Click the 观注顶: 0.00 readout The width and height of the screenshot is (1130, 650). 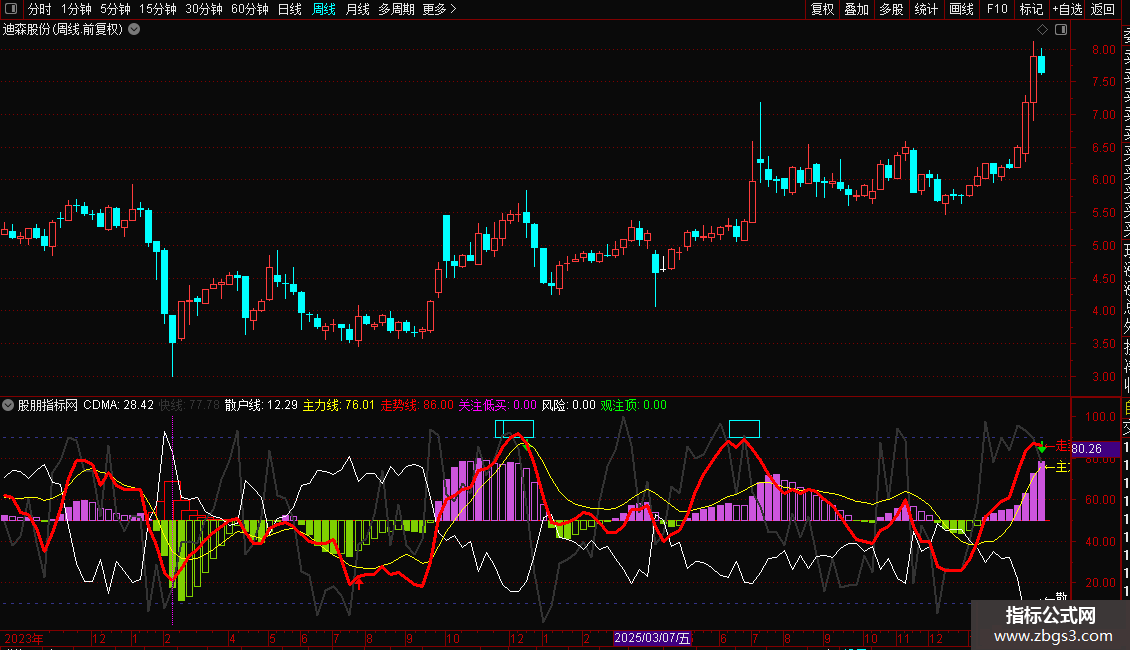click(633, 405)
